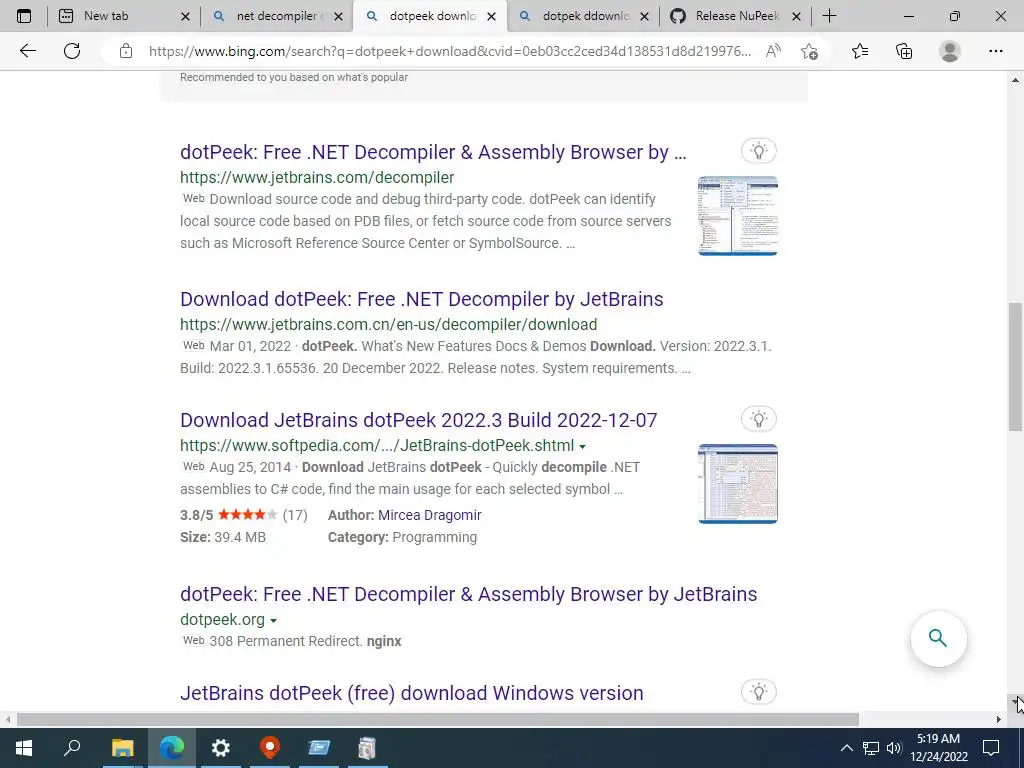1024x768 pixels.
Task: Reload the page with the refresh icon
Action: click(72, 51)
